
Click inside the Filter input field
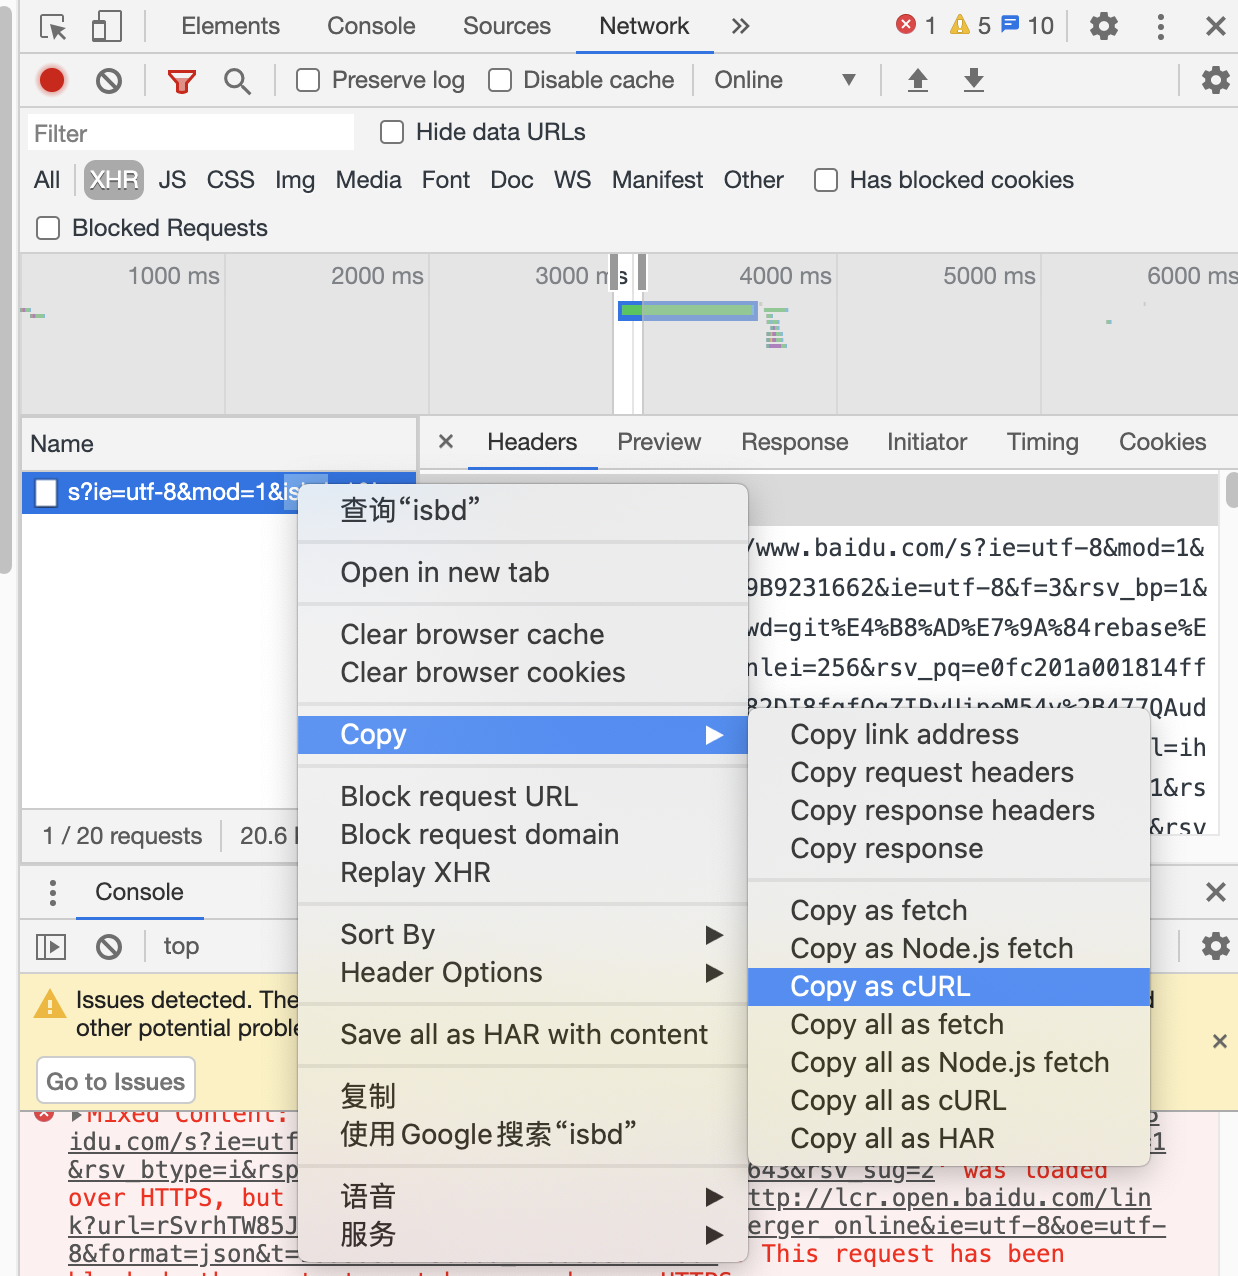190,131
